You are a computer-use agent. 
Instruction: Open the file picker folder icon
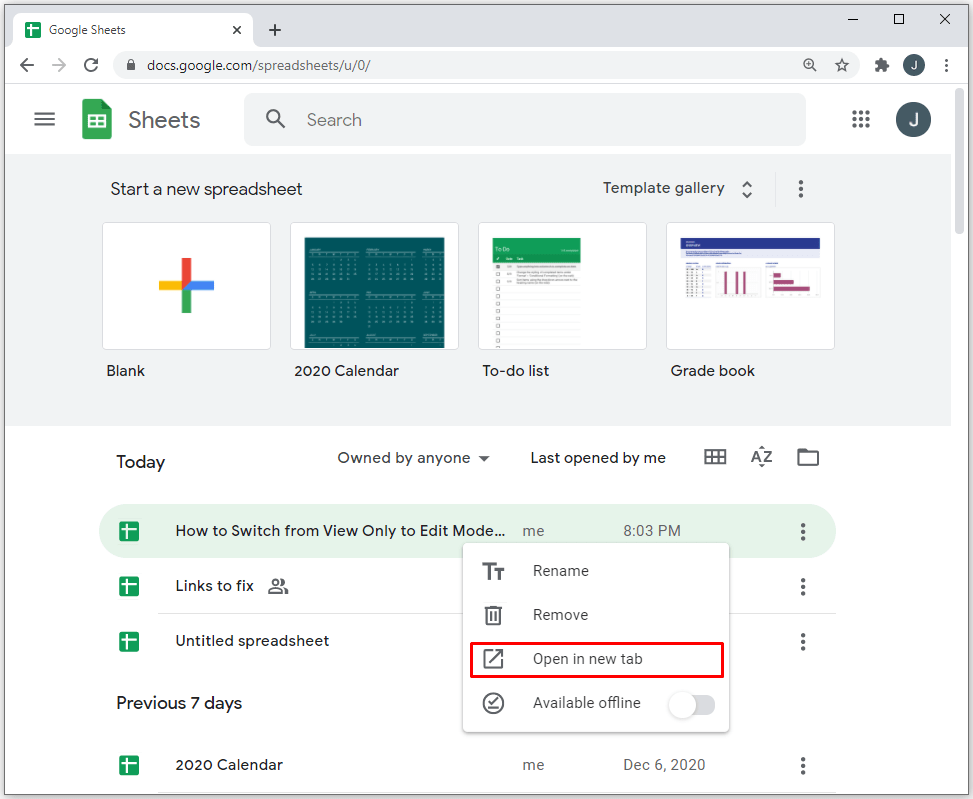click(808, 457)
